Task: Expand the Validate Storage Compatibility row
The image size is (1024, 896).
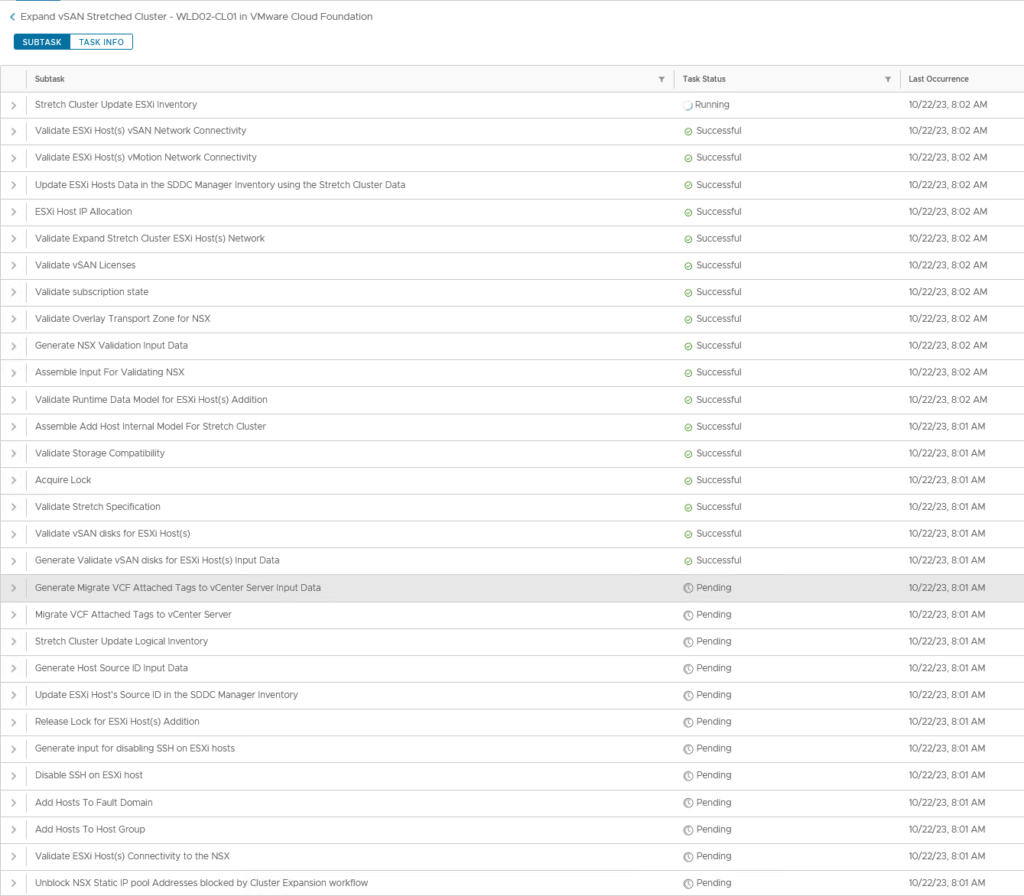Action: 14,454
